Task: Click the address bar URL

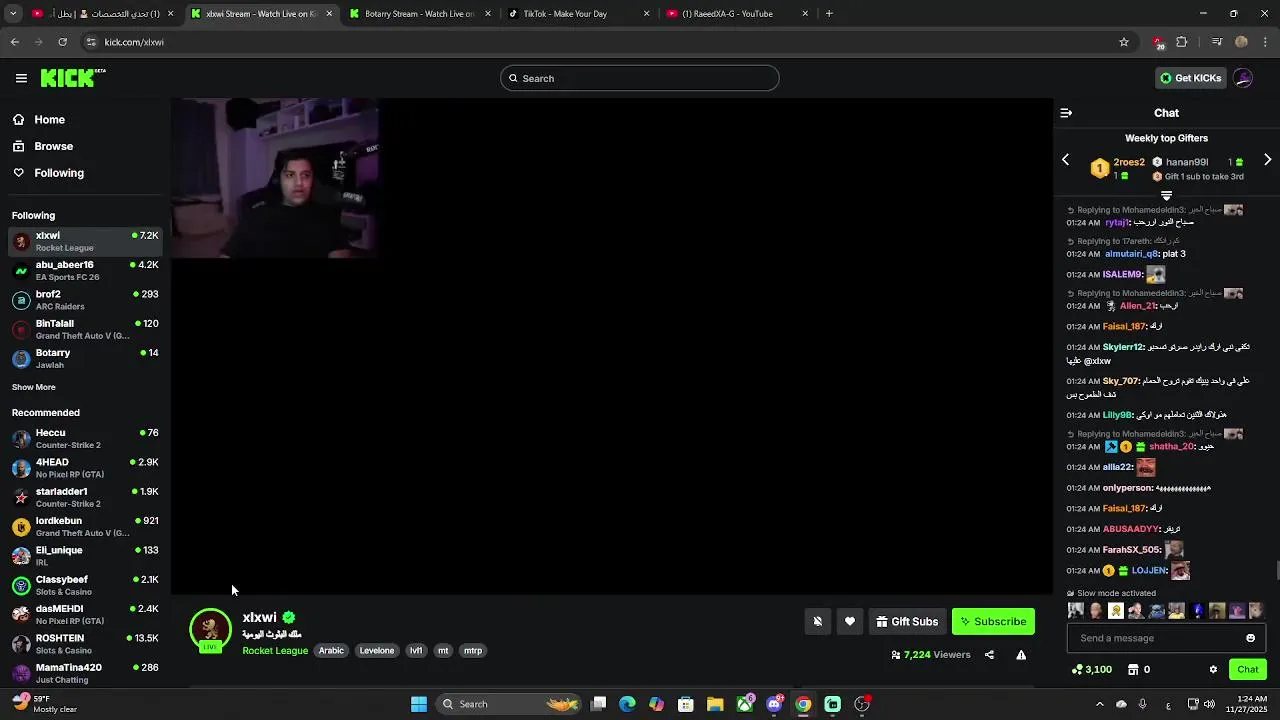Action: (134, 42)
